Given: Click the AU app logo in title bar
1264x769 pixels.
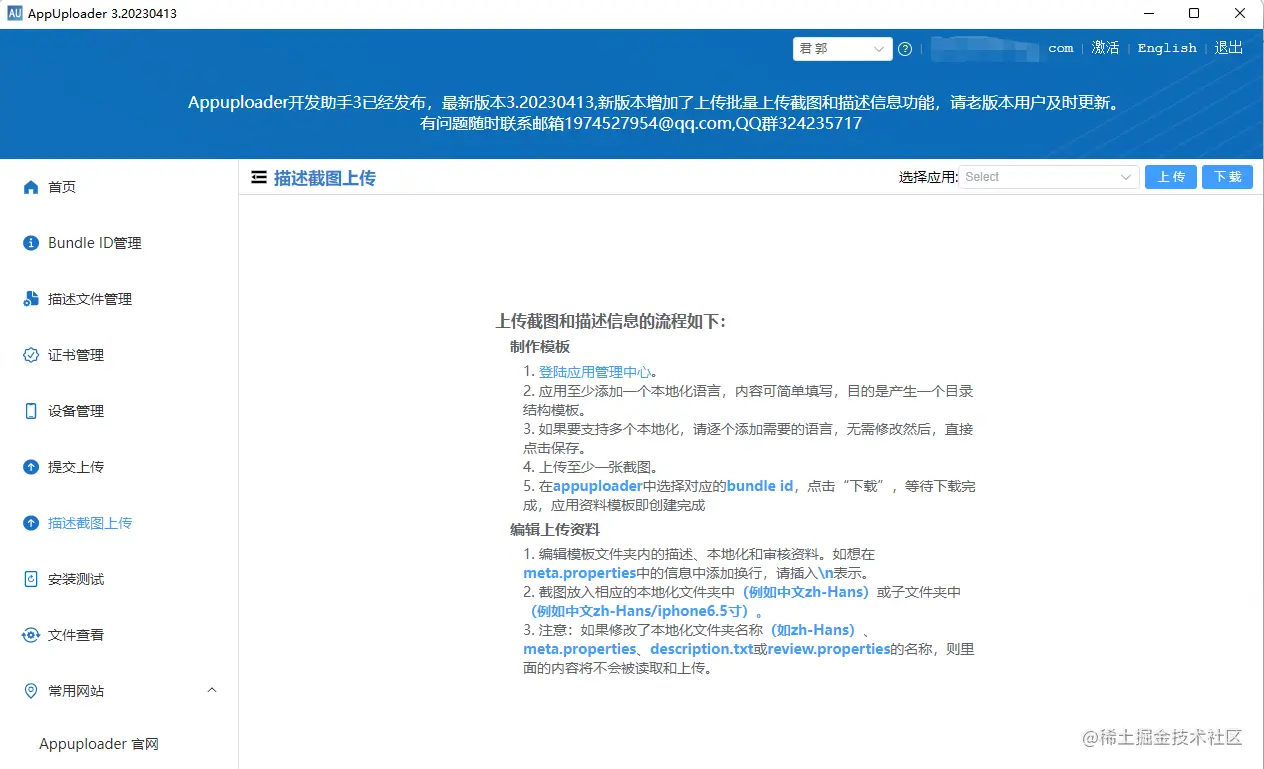Looking at the screenshot, I should coord(15,13).
